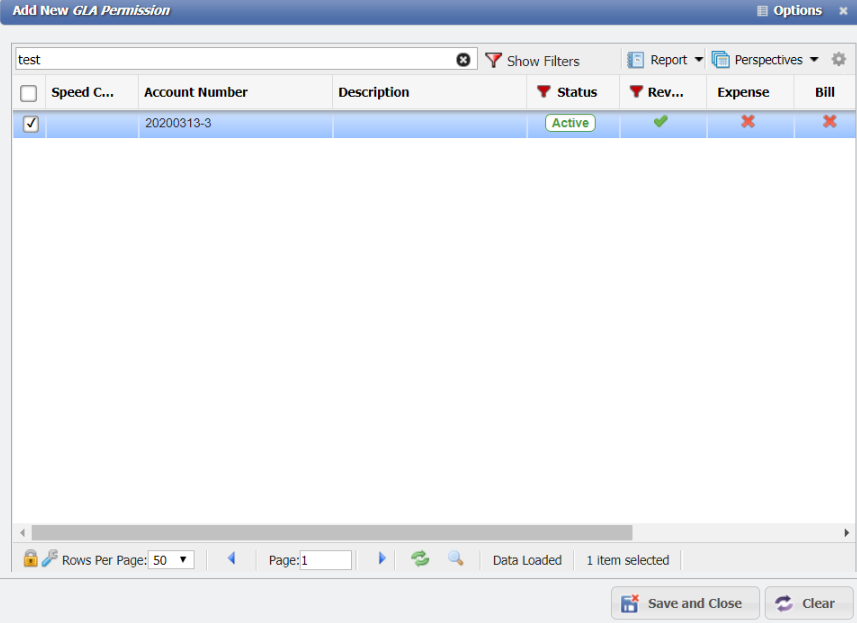Open the Rows Per Page dropdown
Viewport: 857px width, 623px height.
(x=171, y=560)
